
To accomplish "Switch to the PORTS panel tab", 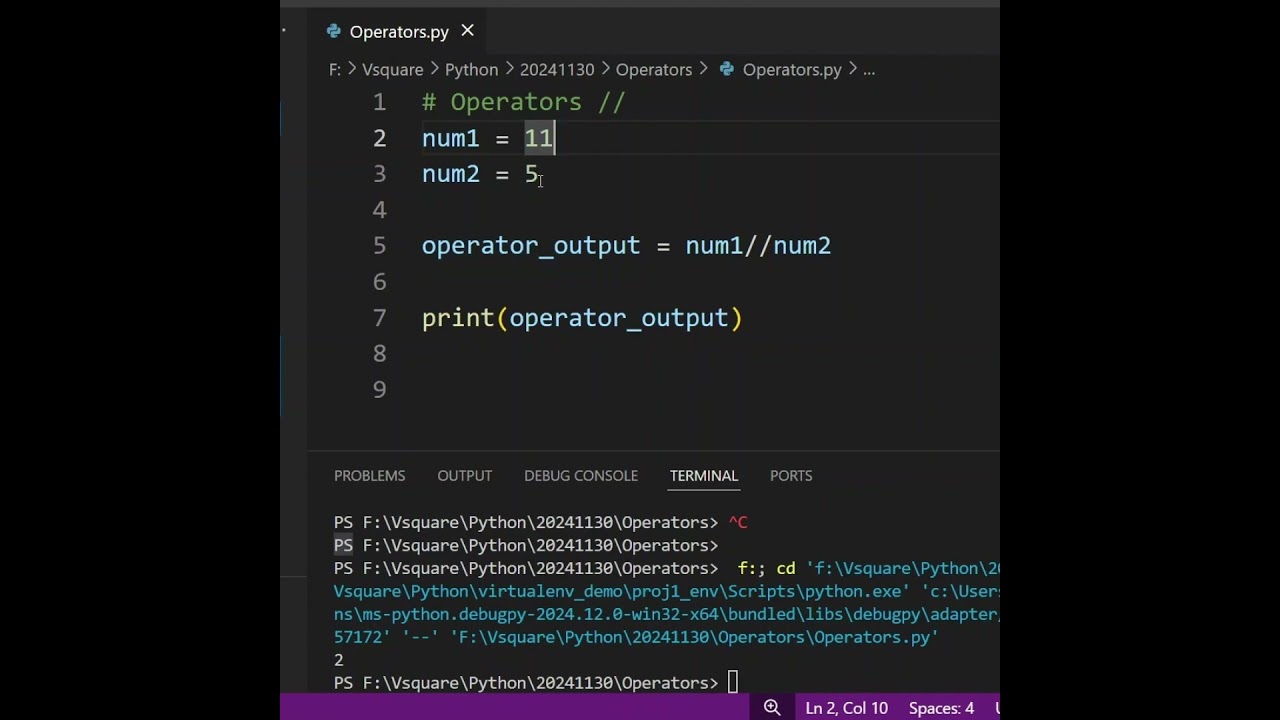I will [791, 476].
